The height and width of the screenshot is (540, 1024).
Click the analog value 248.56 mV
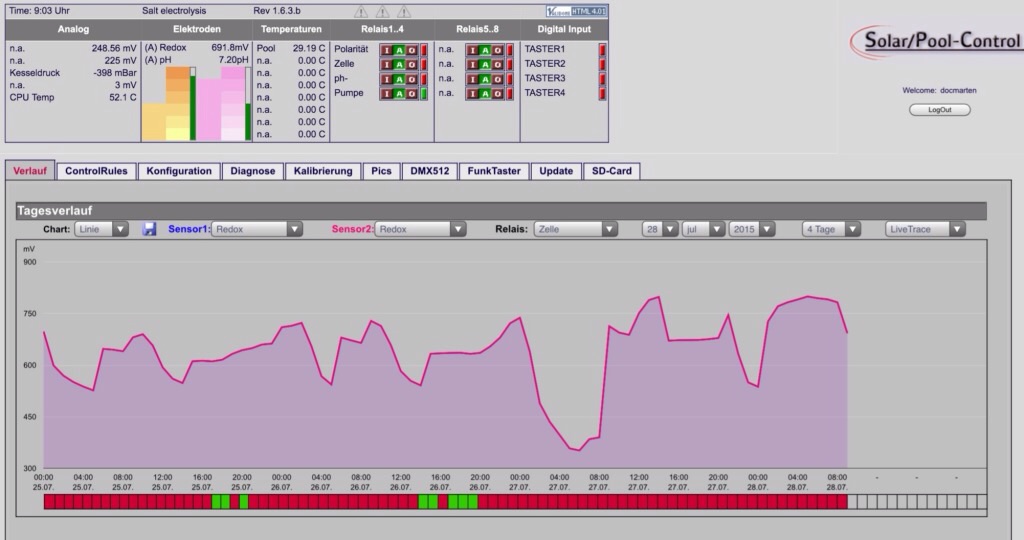(x=114, y=48)
